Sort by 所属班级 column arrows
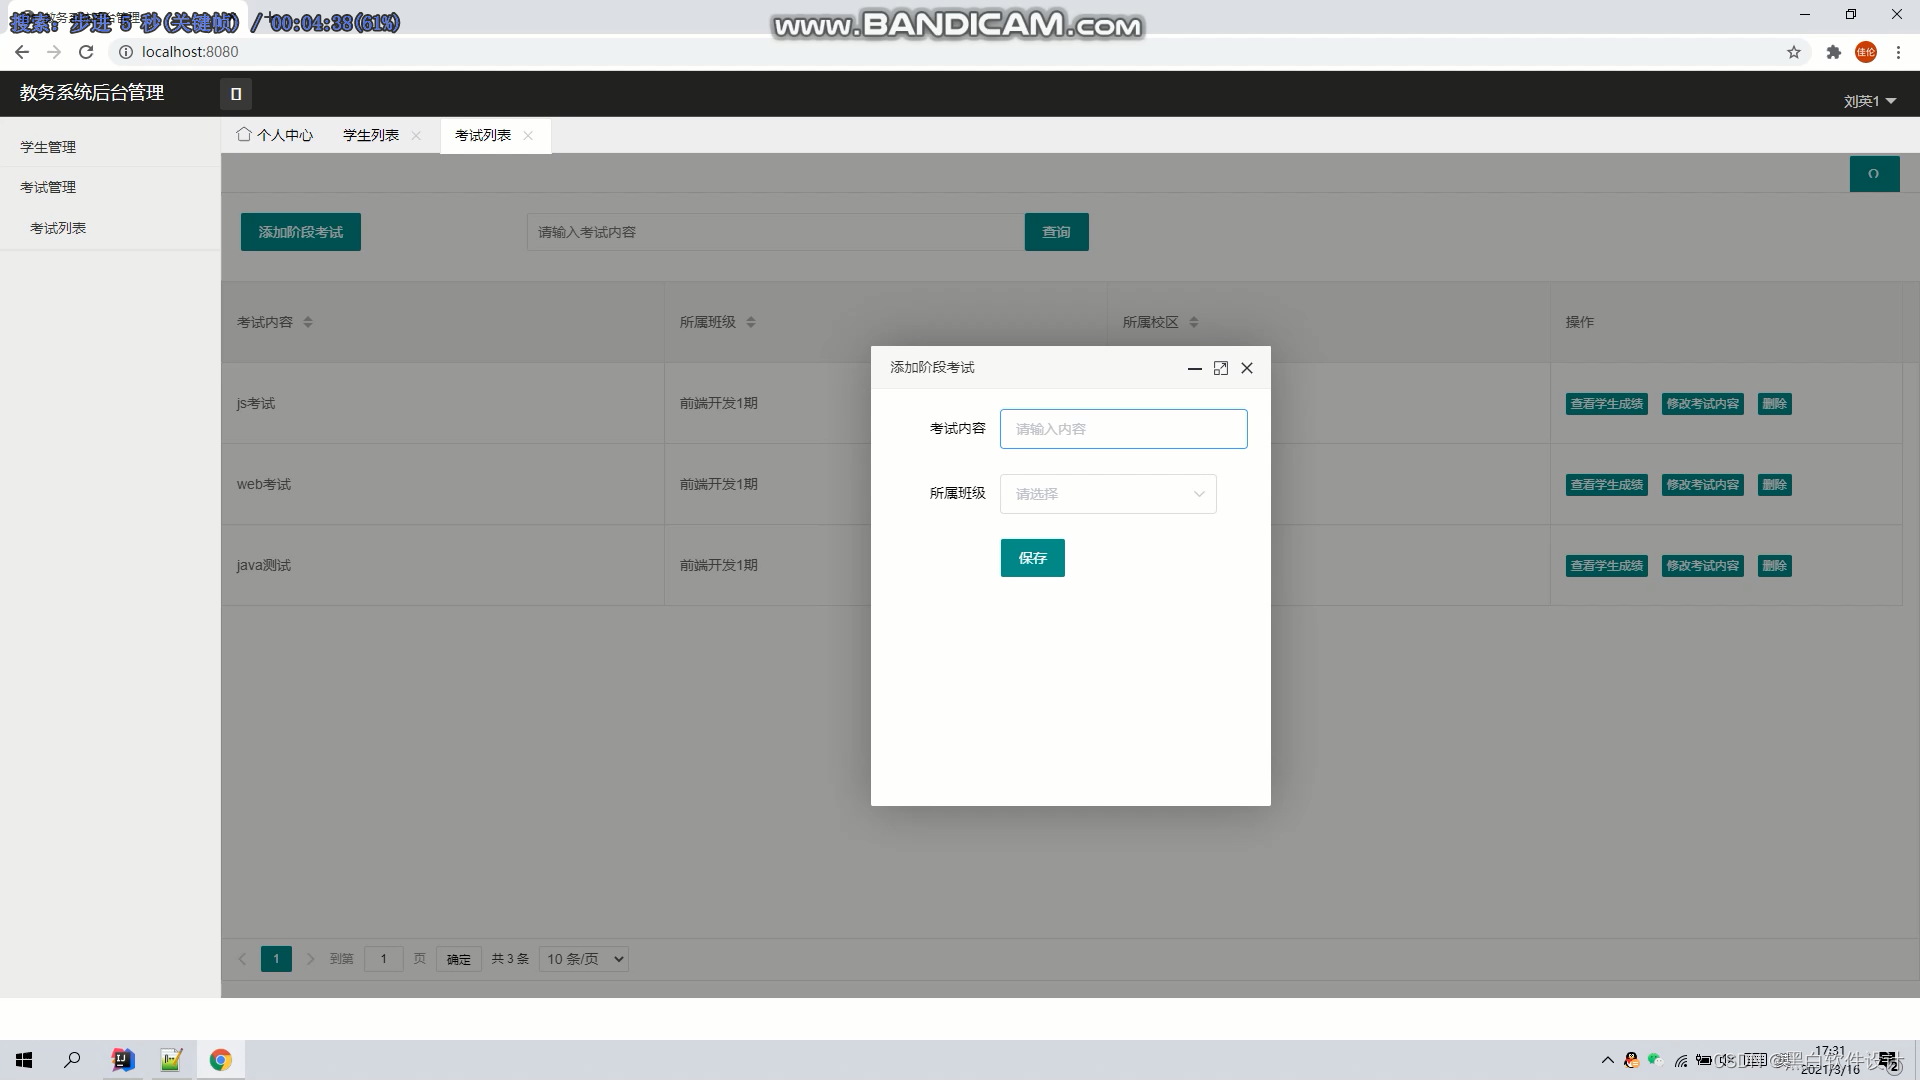 [x=751, y=322]
